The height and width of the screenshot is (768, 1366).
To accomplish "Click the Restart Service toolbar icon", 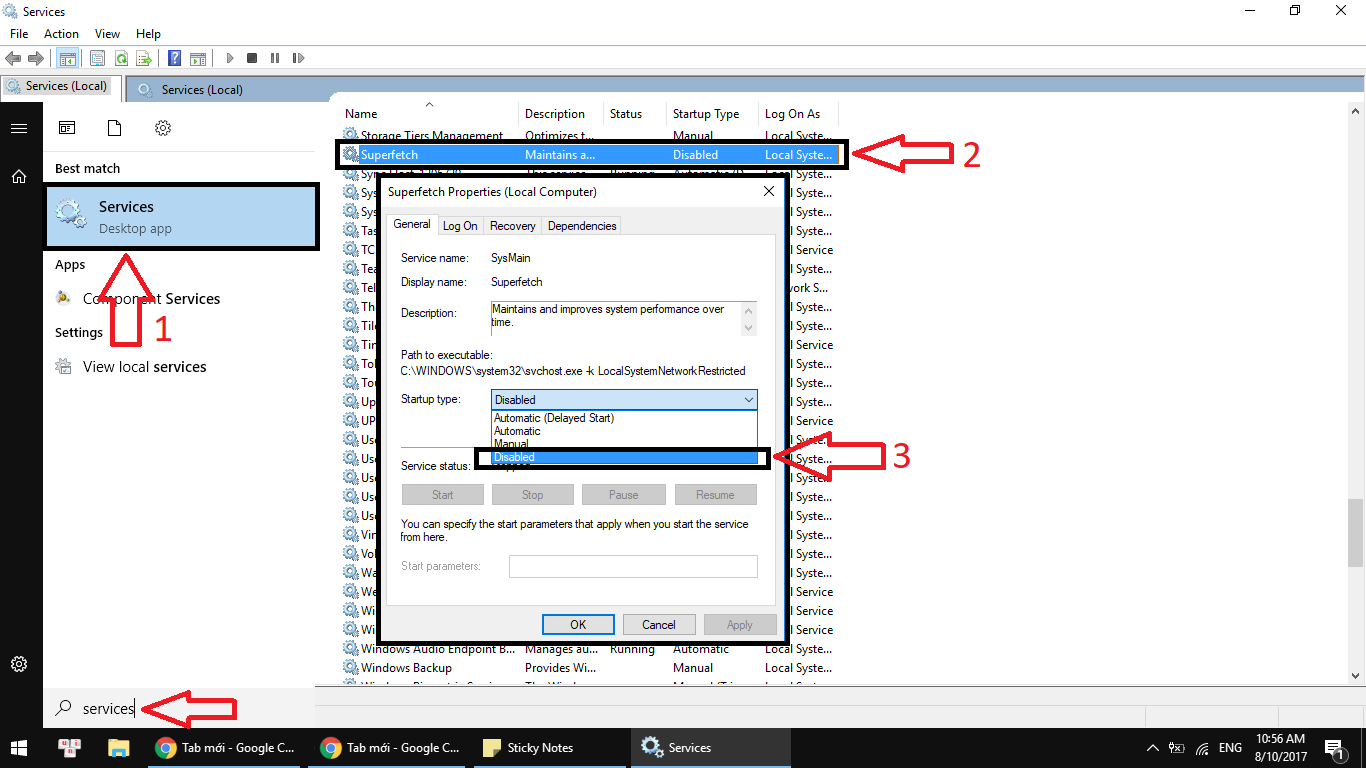I will pyautogui.click(x=298, y=59).
